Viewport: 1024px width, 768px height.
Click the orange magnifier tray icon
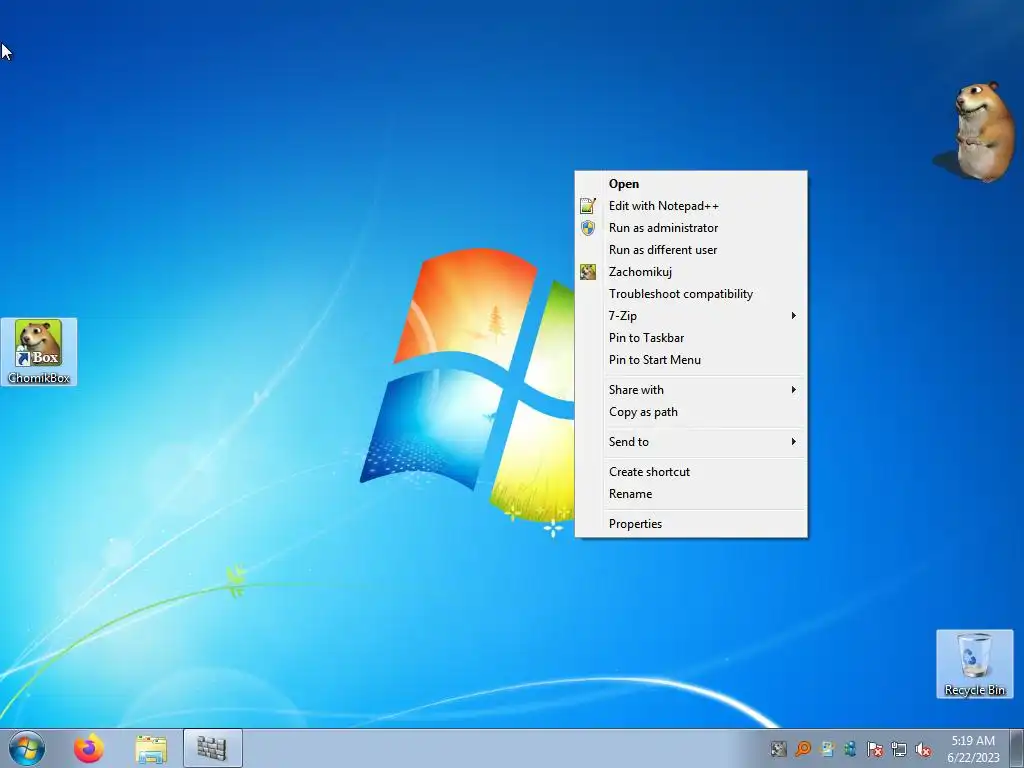(x=803, y=749)
